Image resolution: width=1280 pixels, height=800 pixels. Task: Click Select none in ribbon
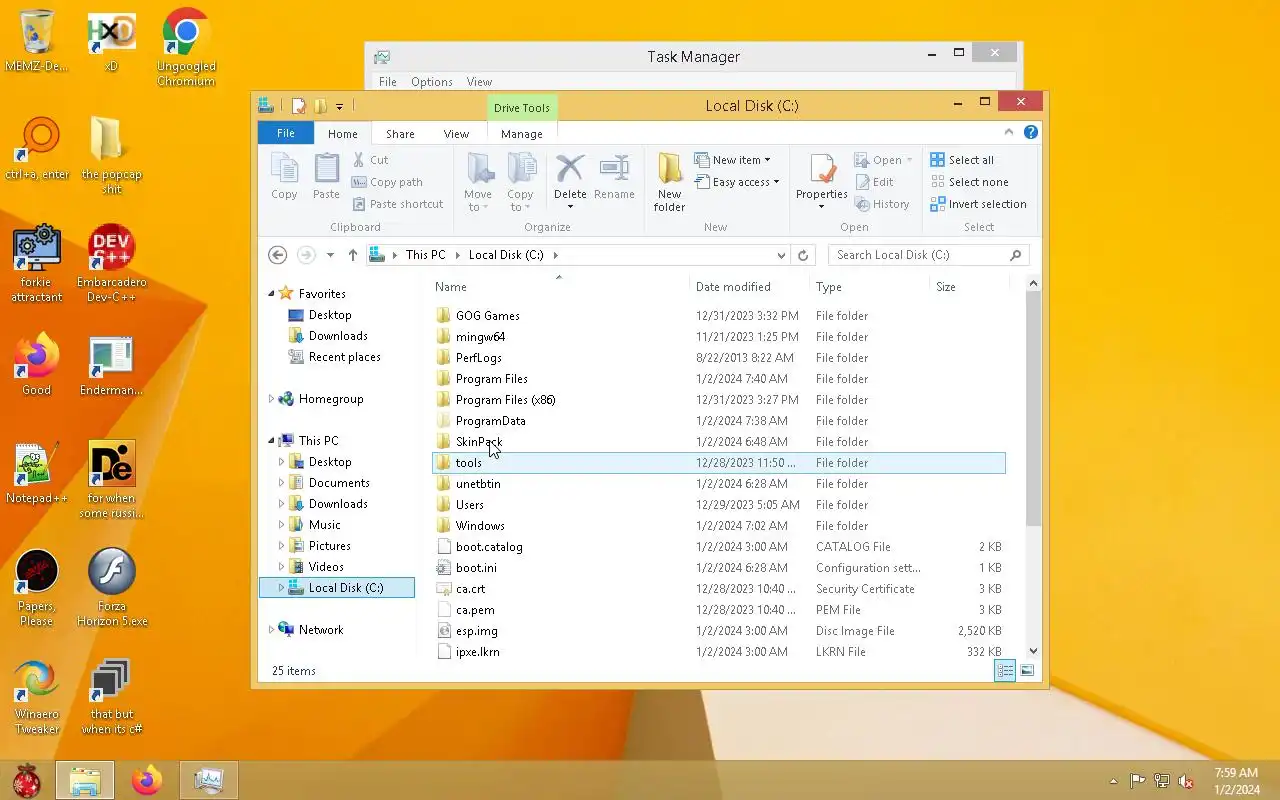pos(969,182)
